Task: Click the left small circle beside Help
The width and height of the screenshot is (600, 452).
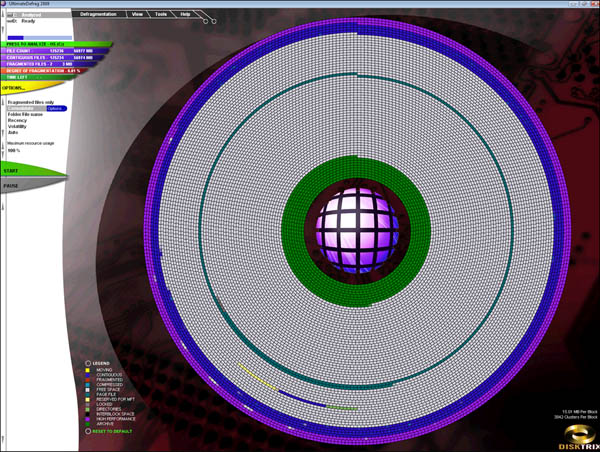Action: (x=205, y=21)
